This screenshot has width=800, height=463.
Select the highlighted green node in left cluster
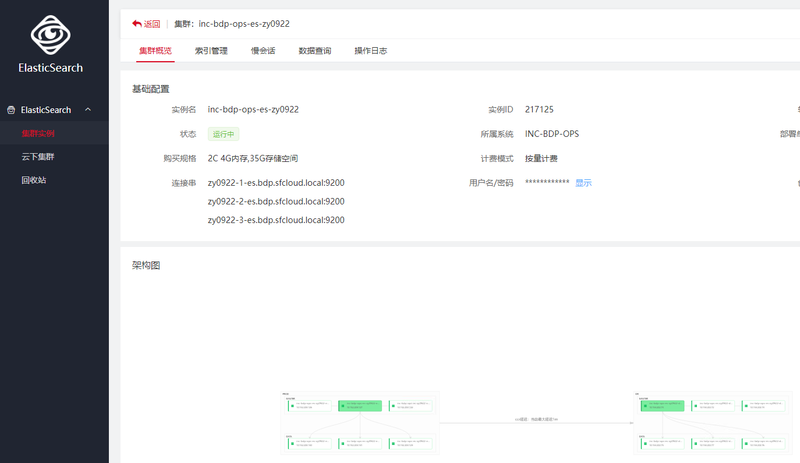pos(361,405)
